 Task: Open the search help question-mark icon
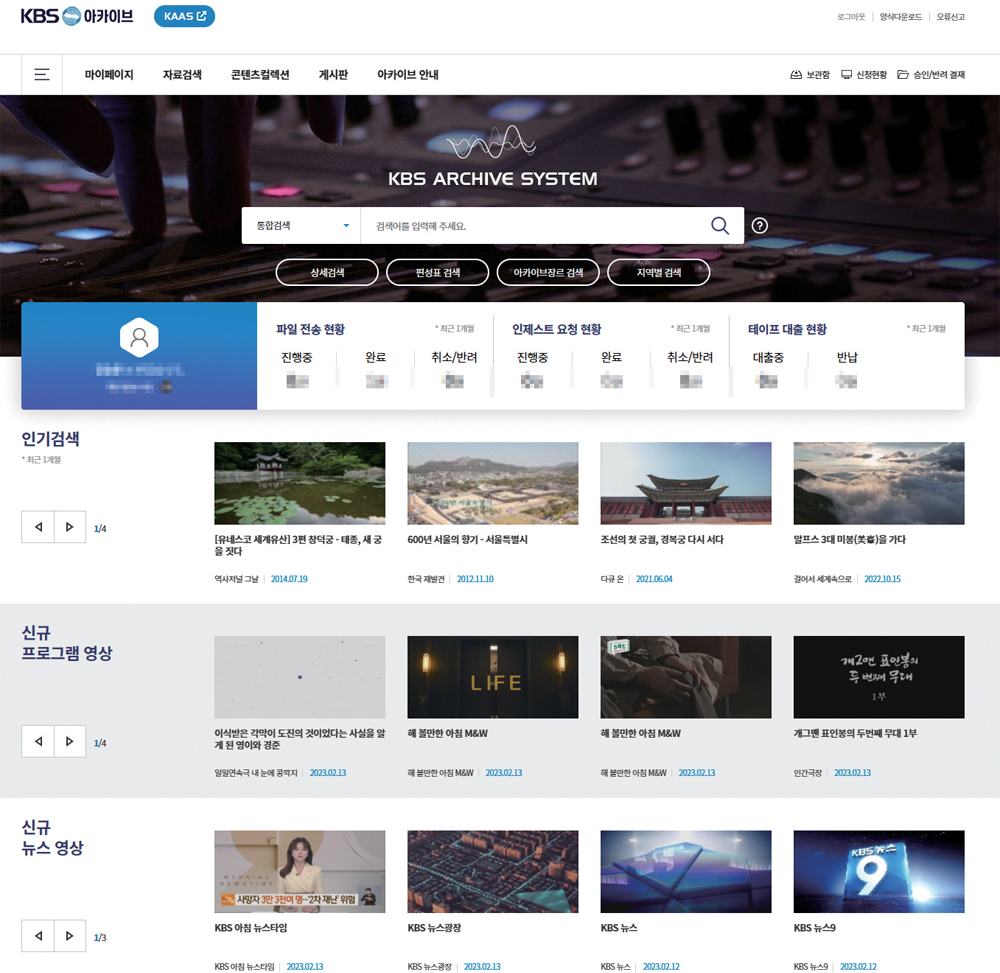[759, 225]
